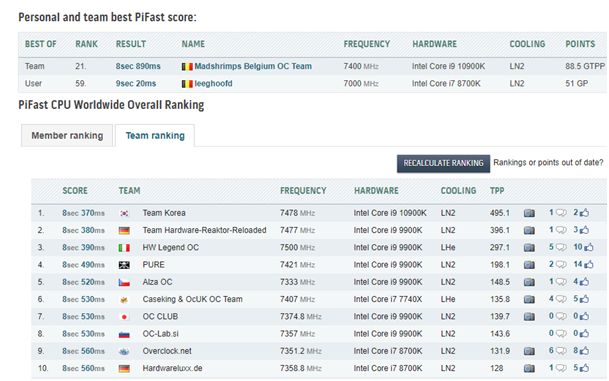Like the Team Hardware-Reaktor-Reloaded score
Screen dimensions: 609x381
(x=585, y=230)
